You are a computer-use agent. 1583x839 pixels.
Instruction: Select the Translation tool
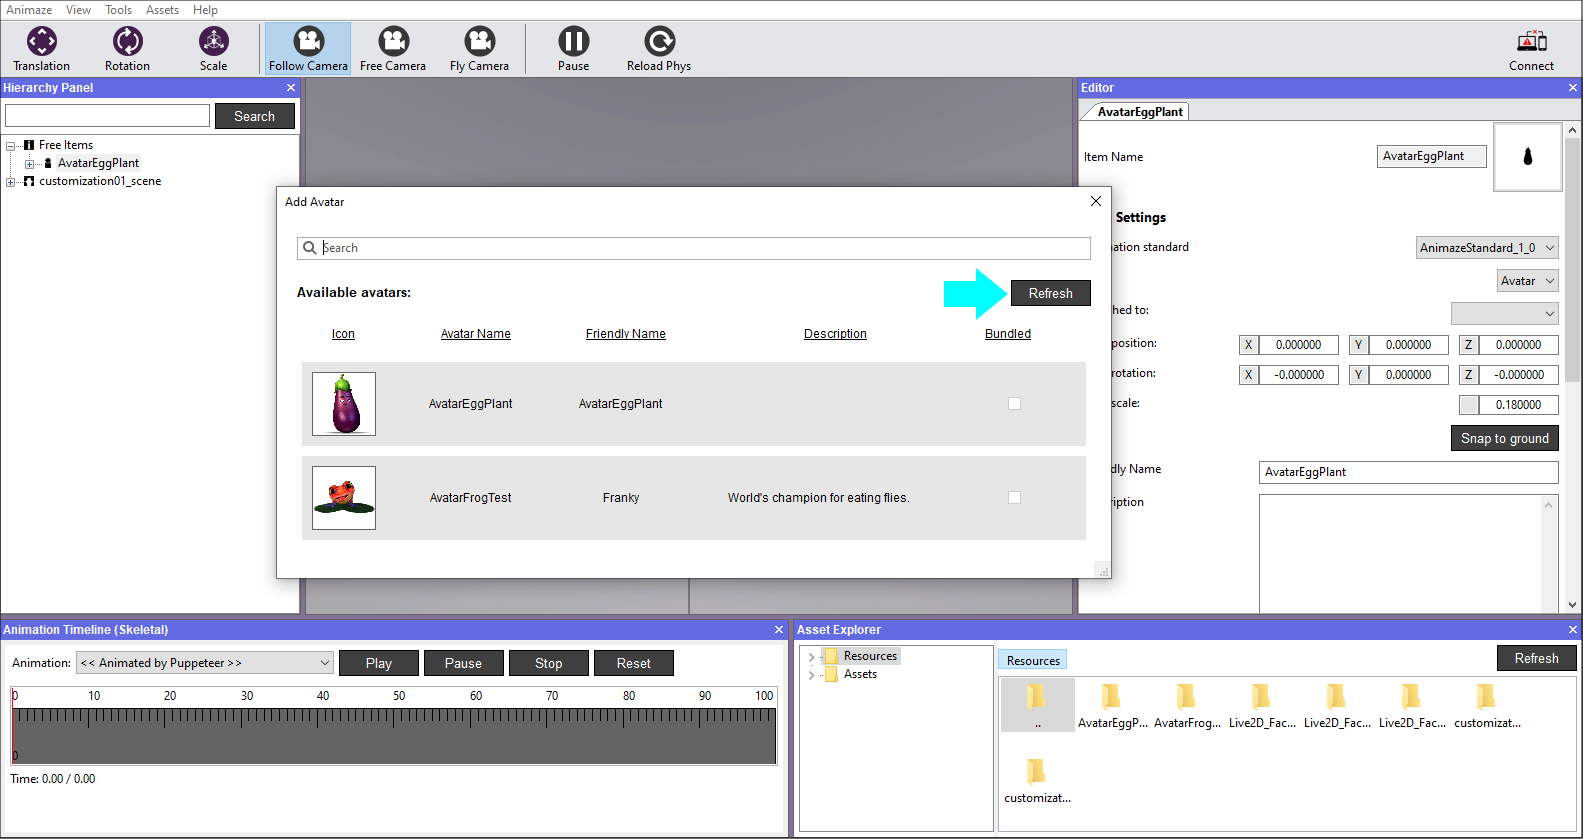click(42, 49)
